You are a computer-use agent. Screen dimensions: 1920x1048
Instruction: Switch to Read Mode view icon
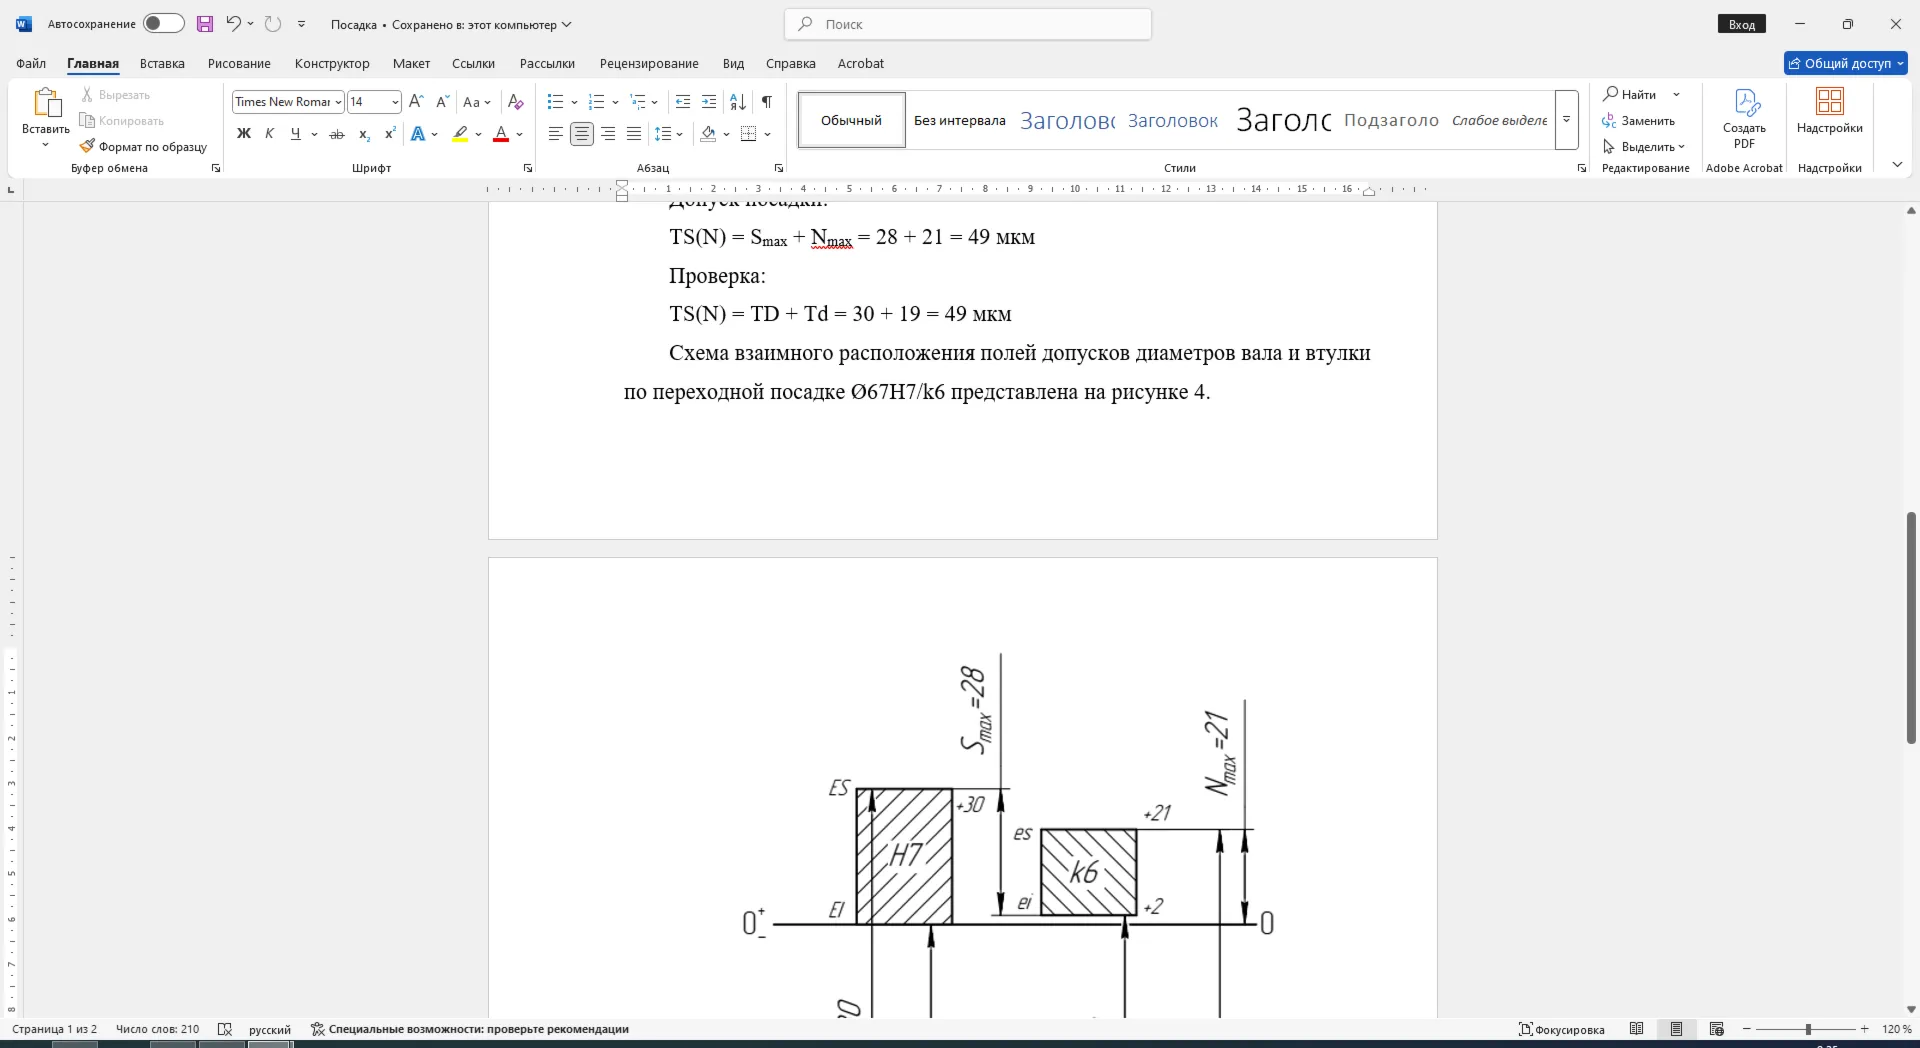[1637, 1029]
